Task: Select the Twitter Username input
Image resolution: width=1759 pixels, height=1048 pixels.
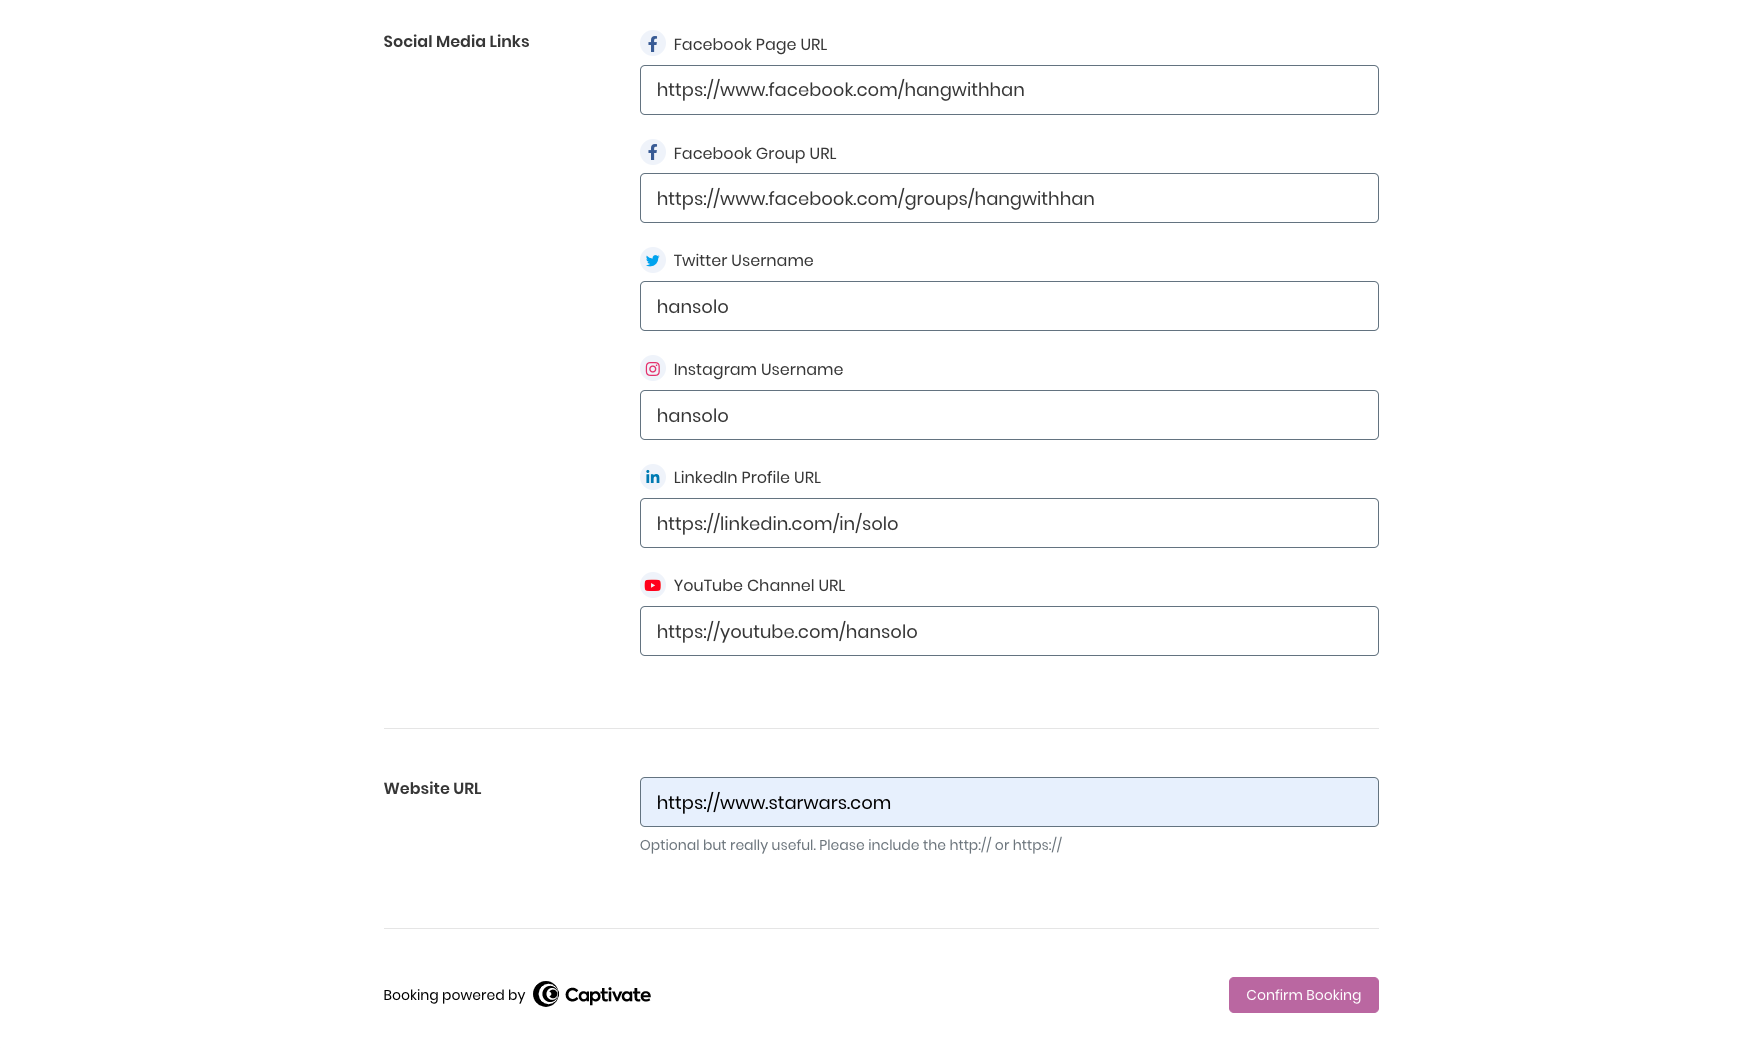Action: click(x=1008, y=306)
